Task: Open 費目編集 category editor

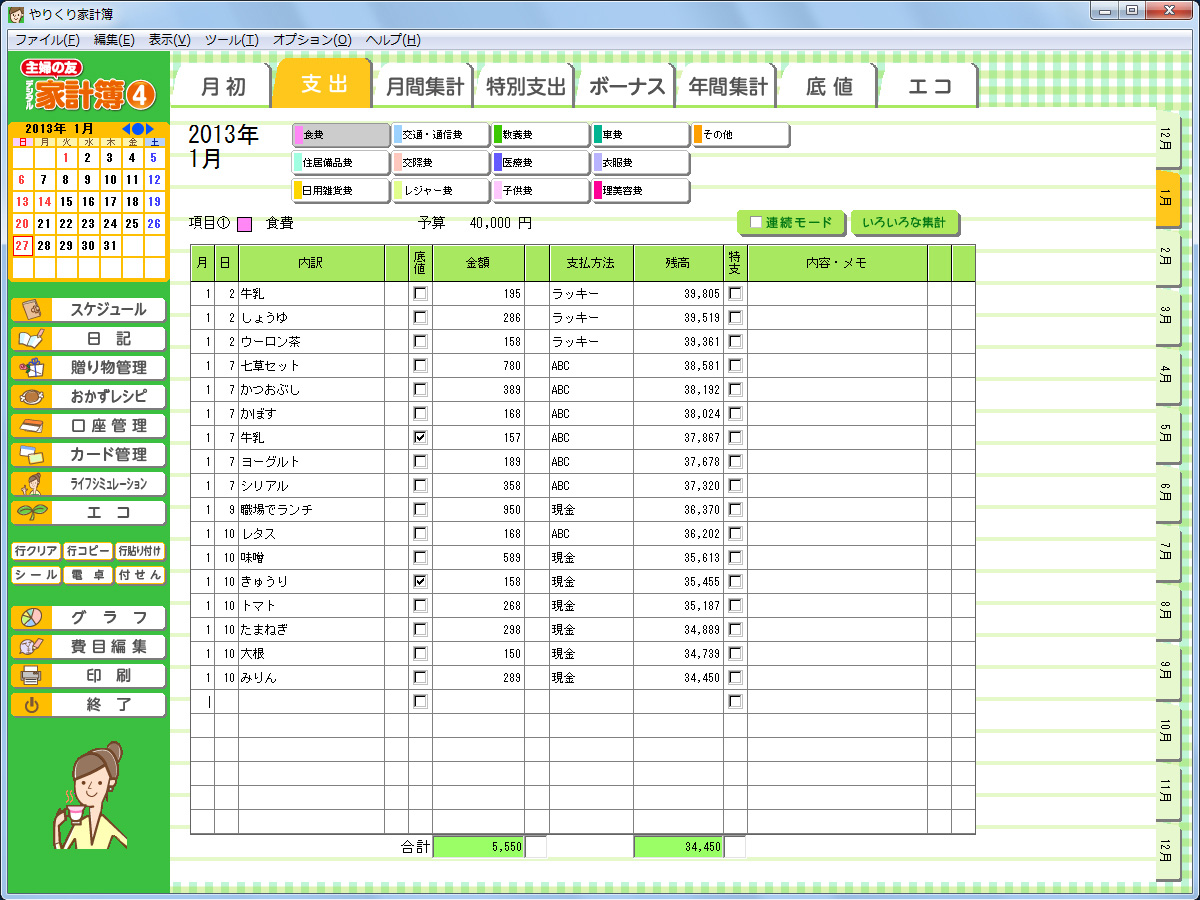Action: [x=88, y=646]
